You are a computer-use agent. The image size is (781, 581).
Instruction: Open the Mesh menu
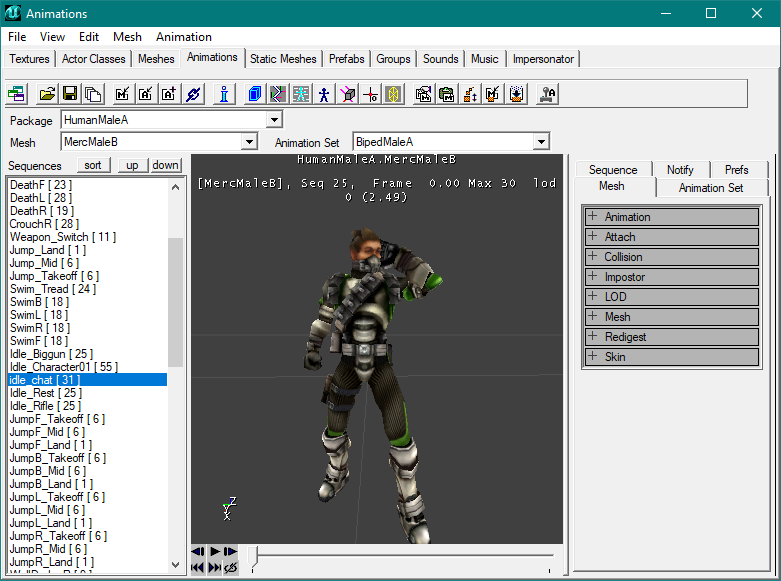click(127, 37)
